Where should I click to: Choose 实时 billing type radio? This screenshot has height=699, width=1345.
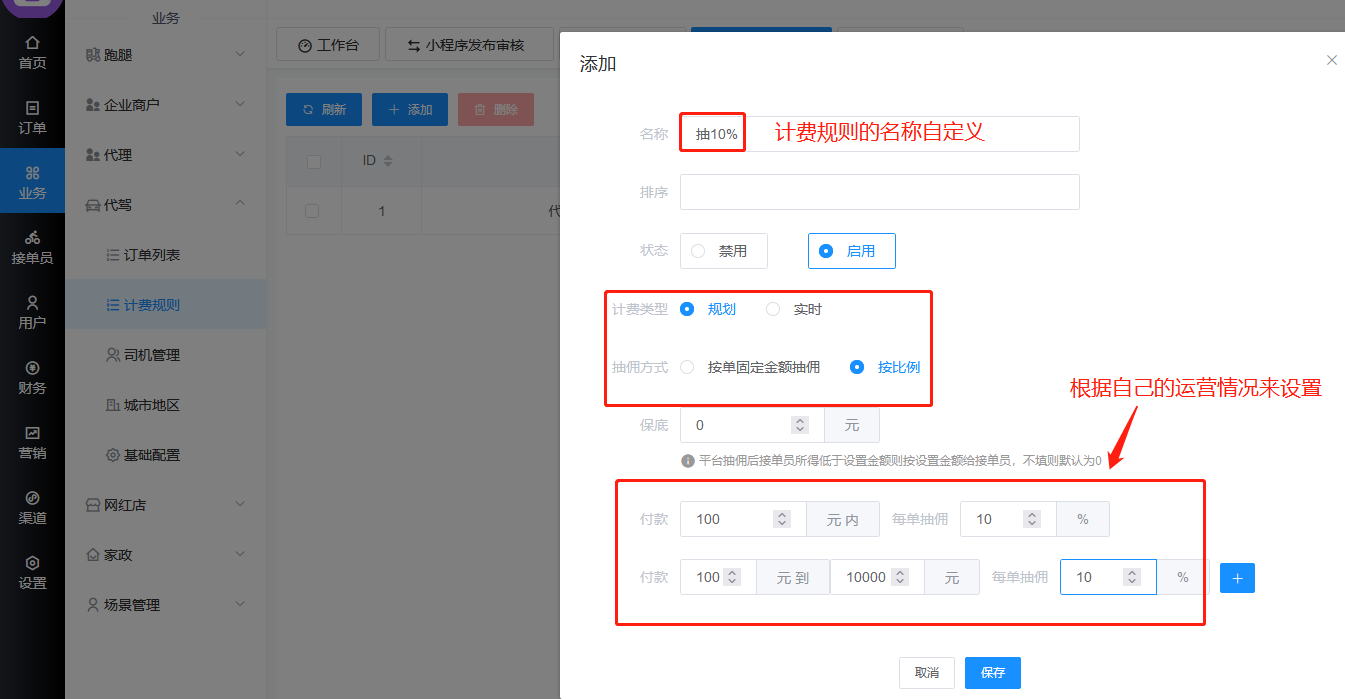coord(773,309)
